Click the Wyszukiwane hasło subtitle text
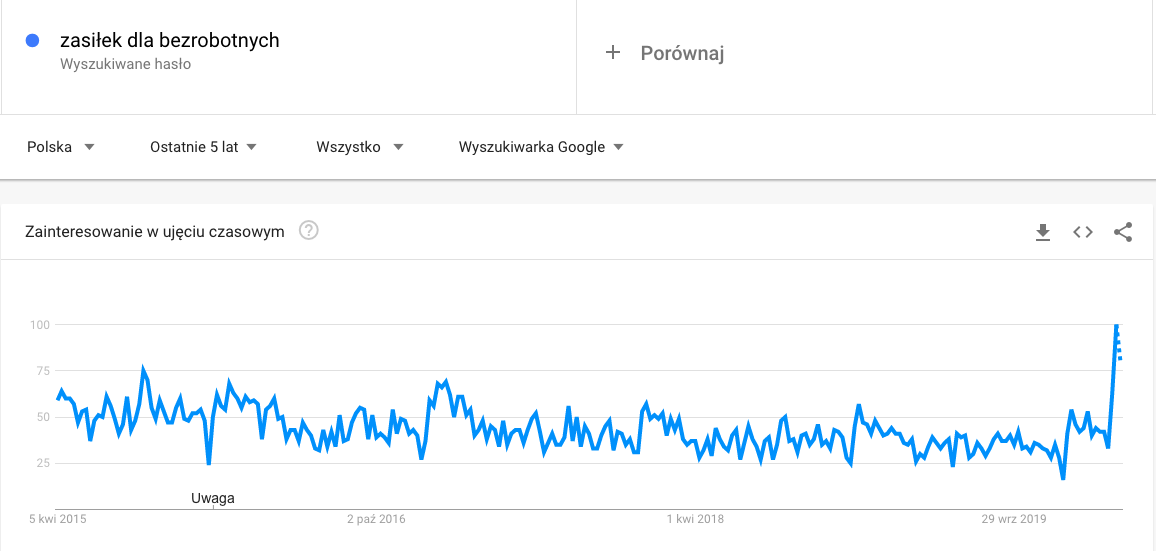1156x551 pixels. point(125,64)
